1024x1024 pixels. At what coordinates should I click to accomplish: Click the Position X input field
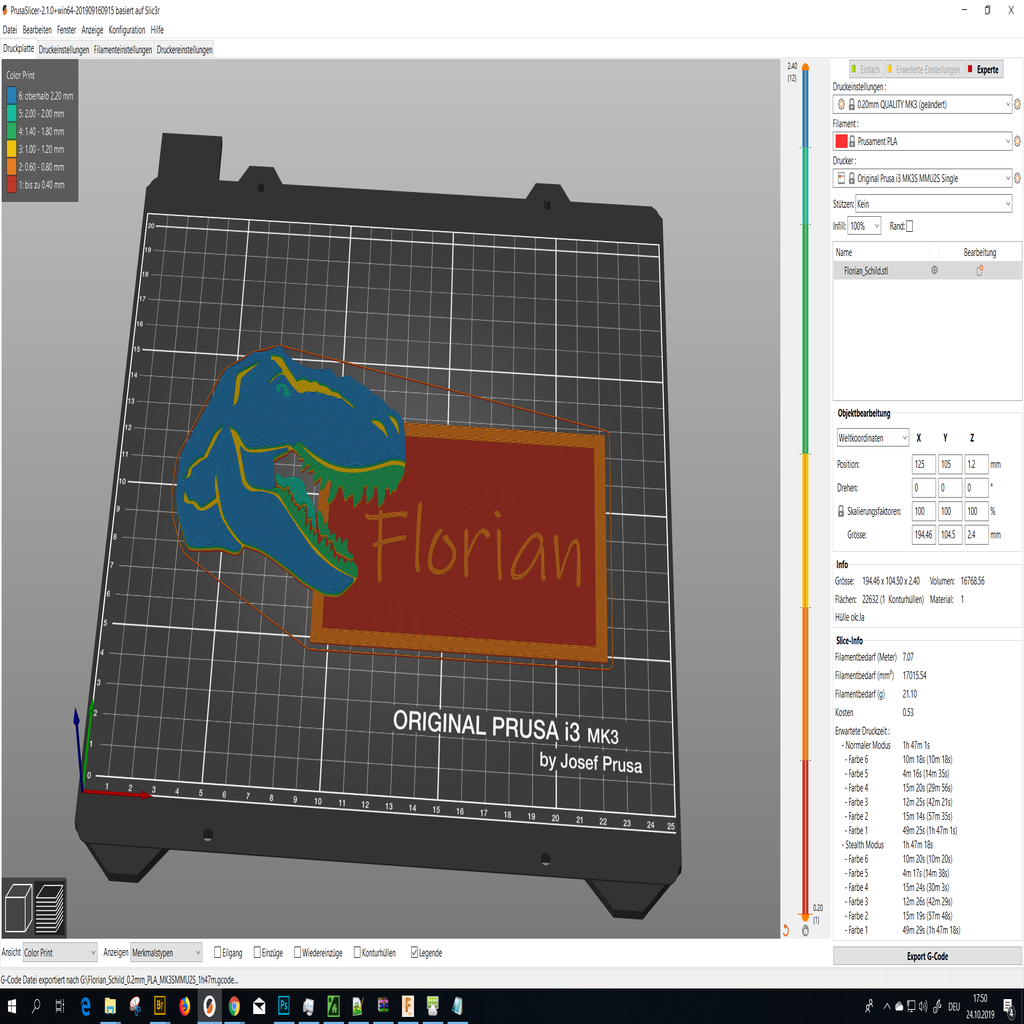click(924, 463)
